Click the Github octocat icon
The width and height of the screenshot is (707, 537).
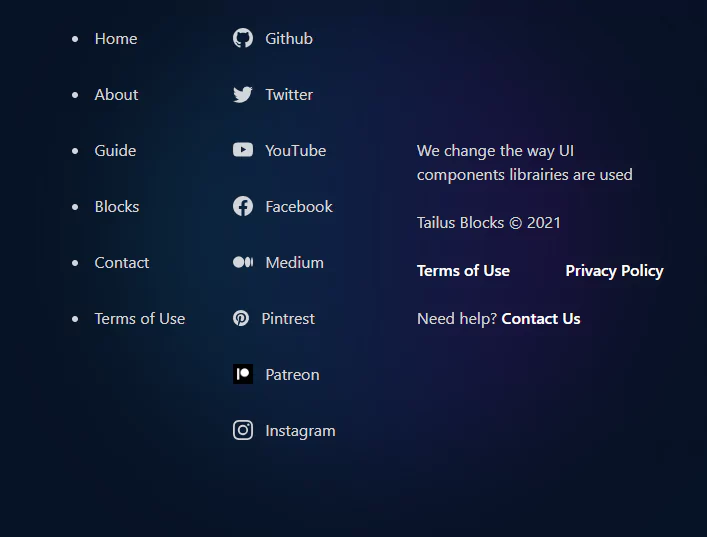pos(243,38)
